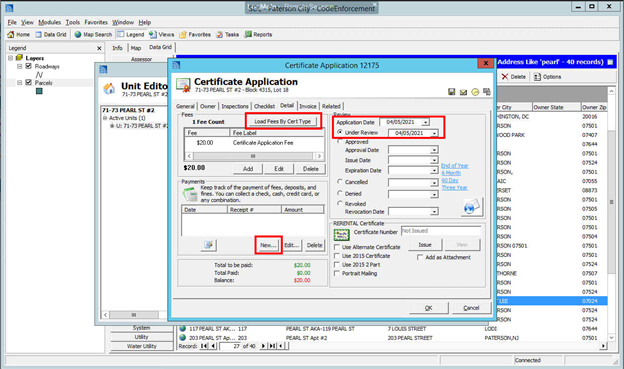Open the Views toolbar item
The height and width of the screenshot is (369, 624).
pyautogui.click(x=162, y=35)
